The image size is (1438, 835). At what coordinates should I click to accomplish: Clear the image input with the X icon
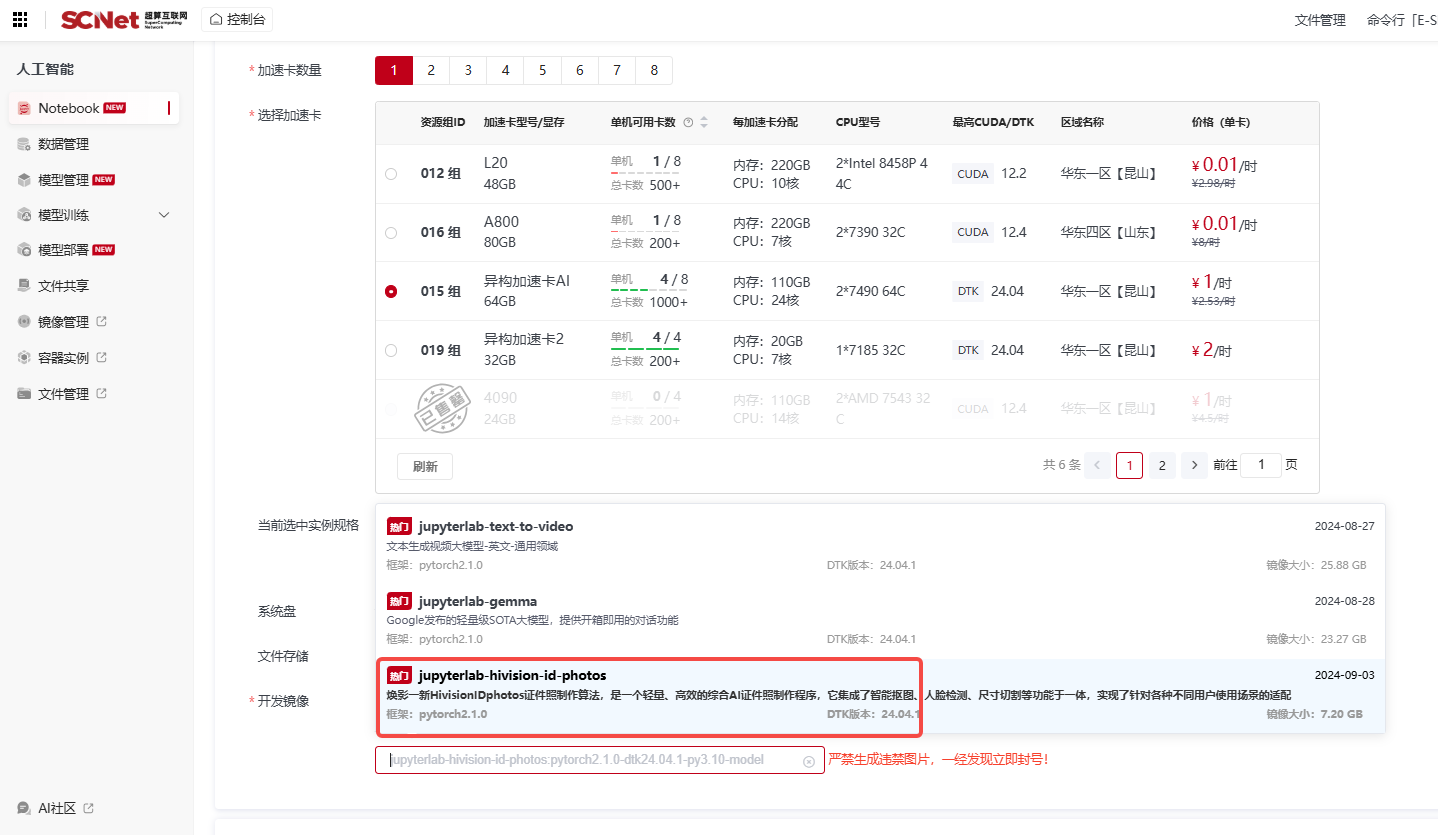(809, 761)
